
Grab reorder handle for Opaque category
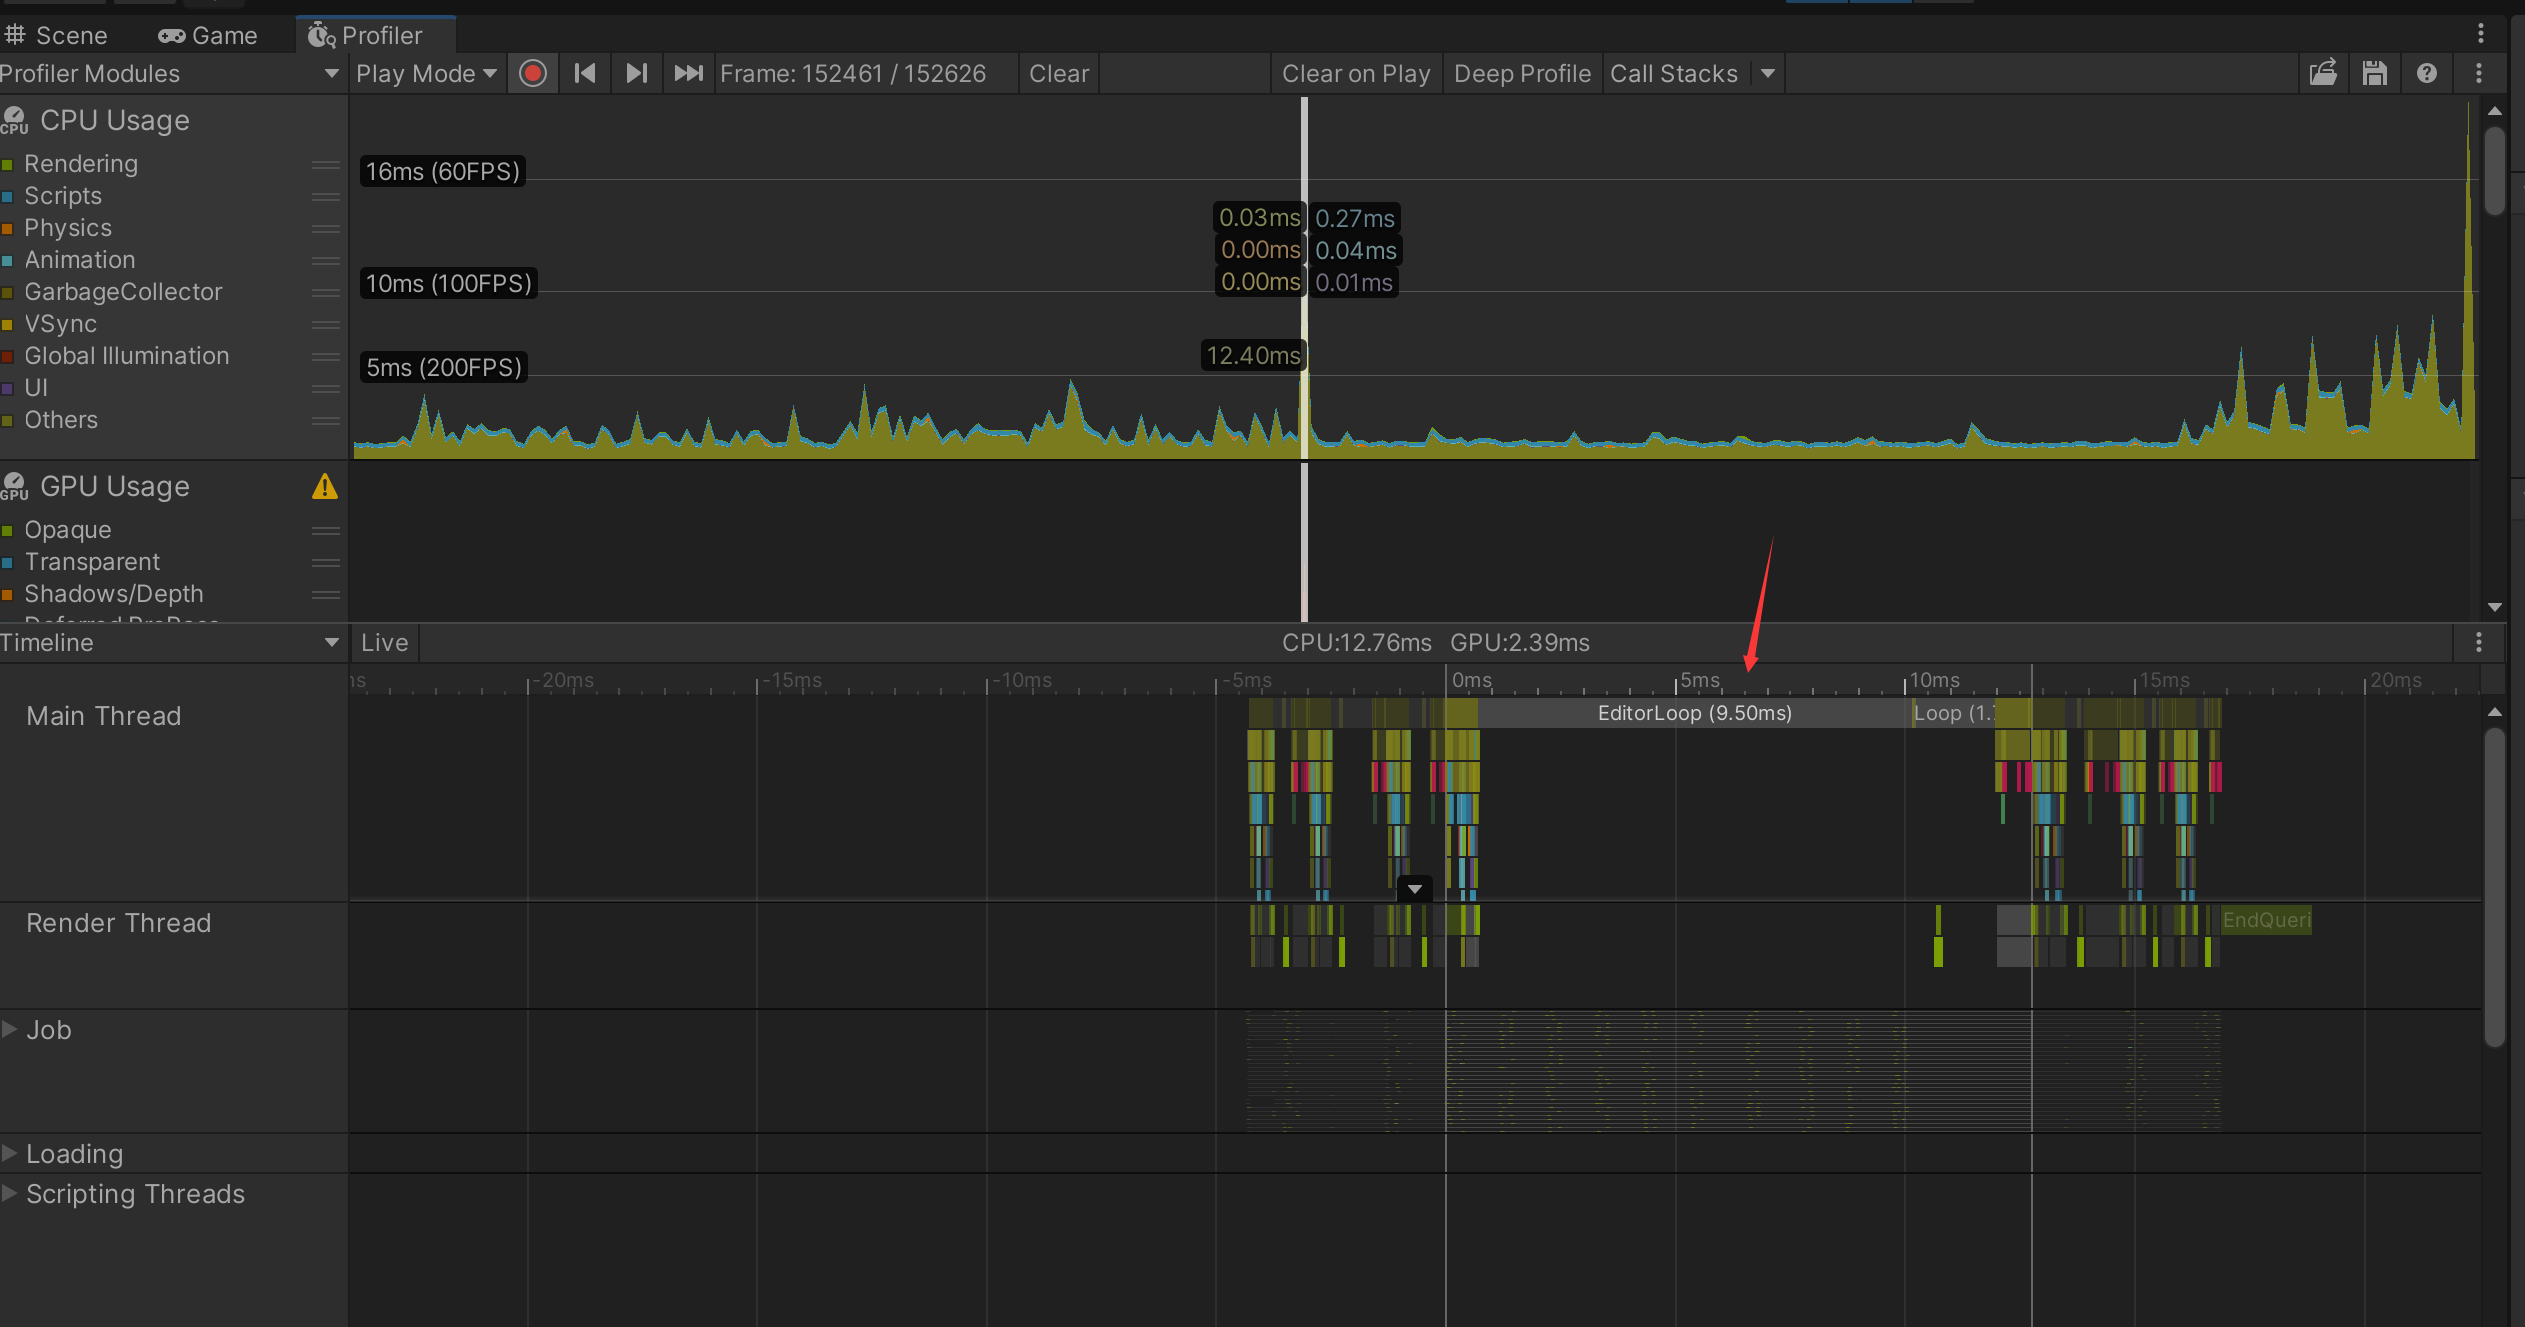(326, 530)
